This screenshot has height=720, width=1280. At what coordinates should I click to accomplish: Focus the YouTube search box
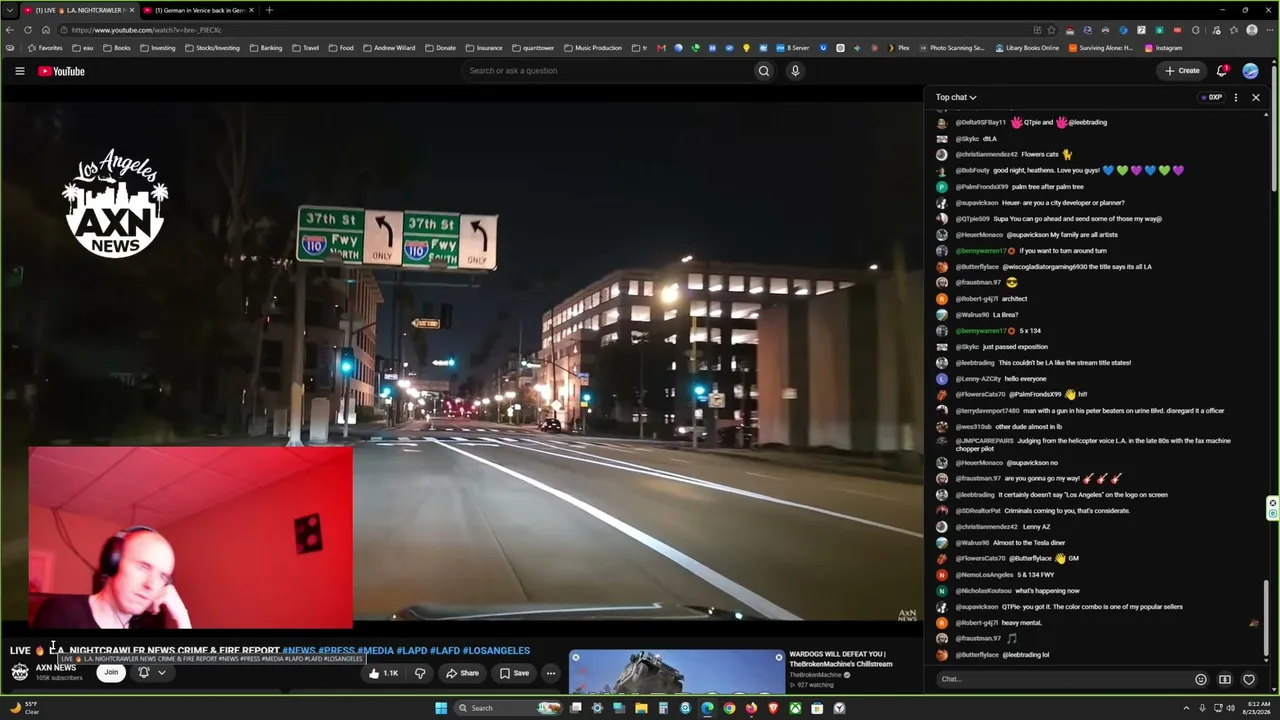(x=608, y=71)
